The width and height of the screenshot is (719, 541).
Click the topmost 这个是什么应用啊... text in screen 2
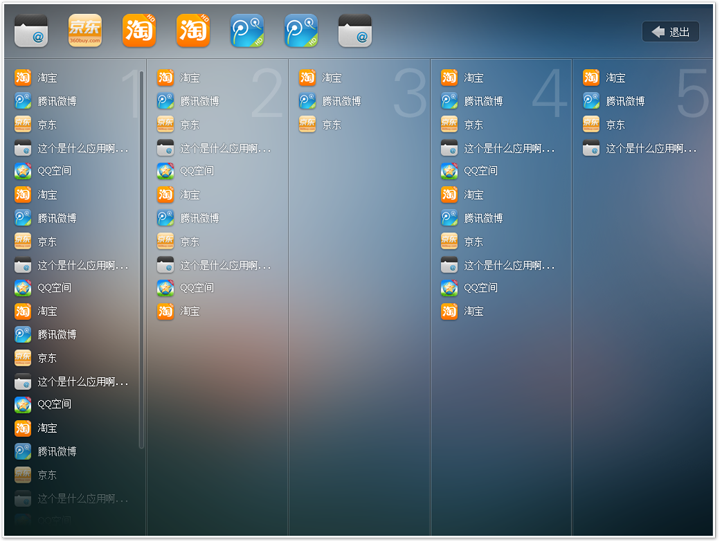coord(225,149)
